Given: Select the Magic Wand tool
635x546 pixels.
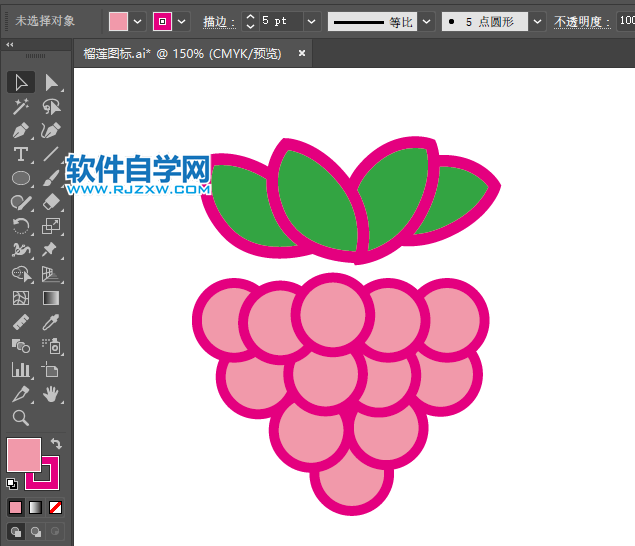Looking at the screenshot, I should pos(21,107).
